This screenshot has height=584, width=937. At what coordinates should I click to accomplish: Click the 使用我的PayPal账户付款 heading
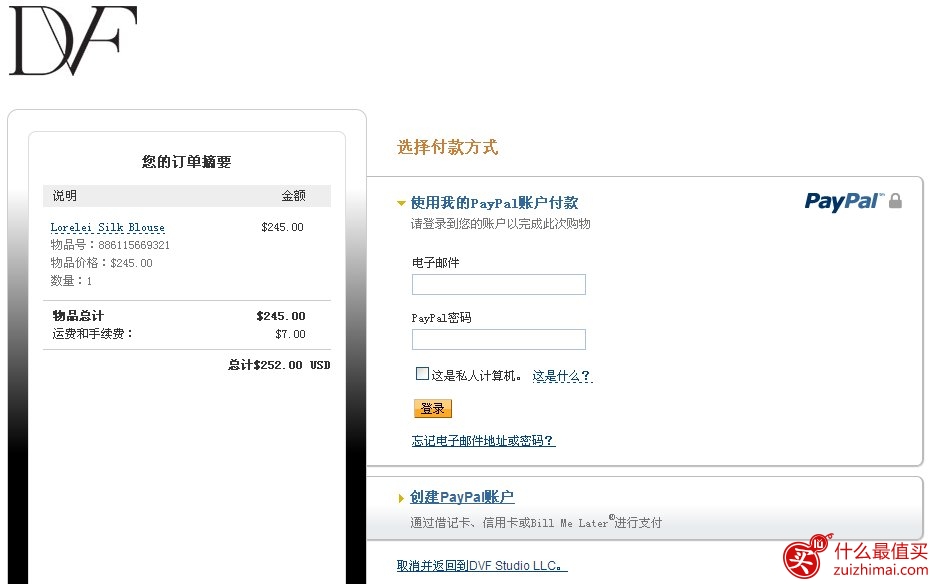(494, 203)
